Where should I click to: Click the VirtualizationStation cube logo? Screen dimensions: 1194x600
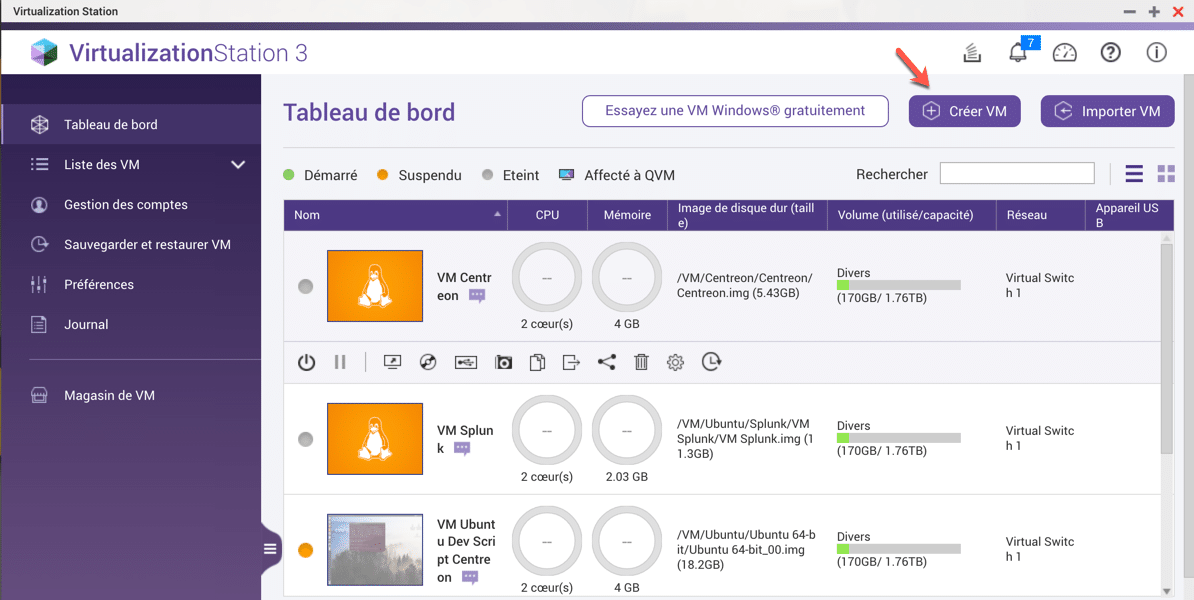click(44, 53)
